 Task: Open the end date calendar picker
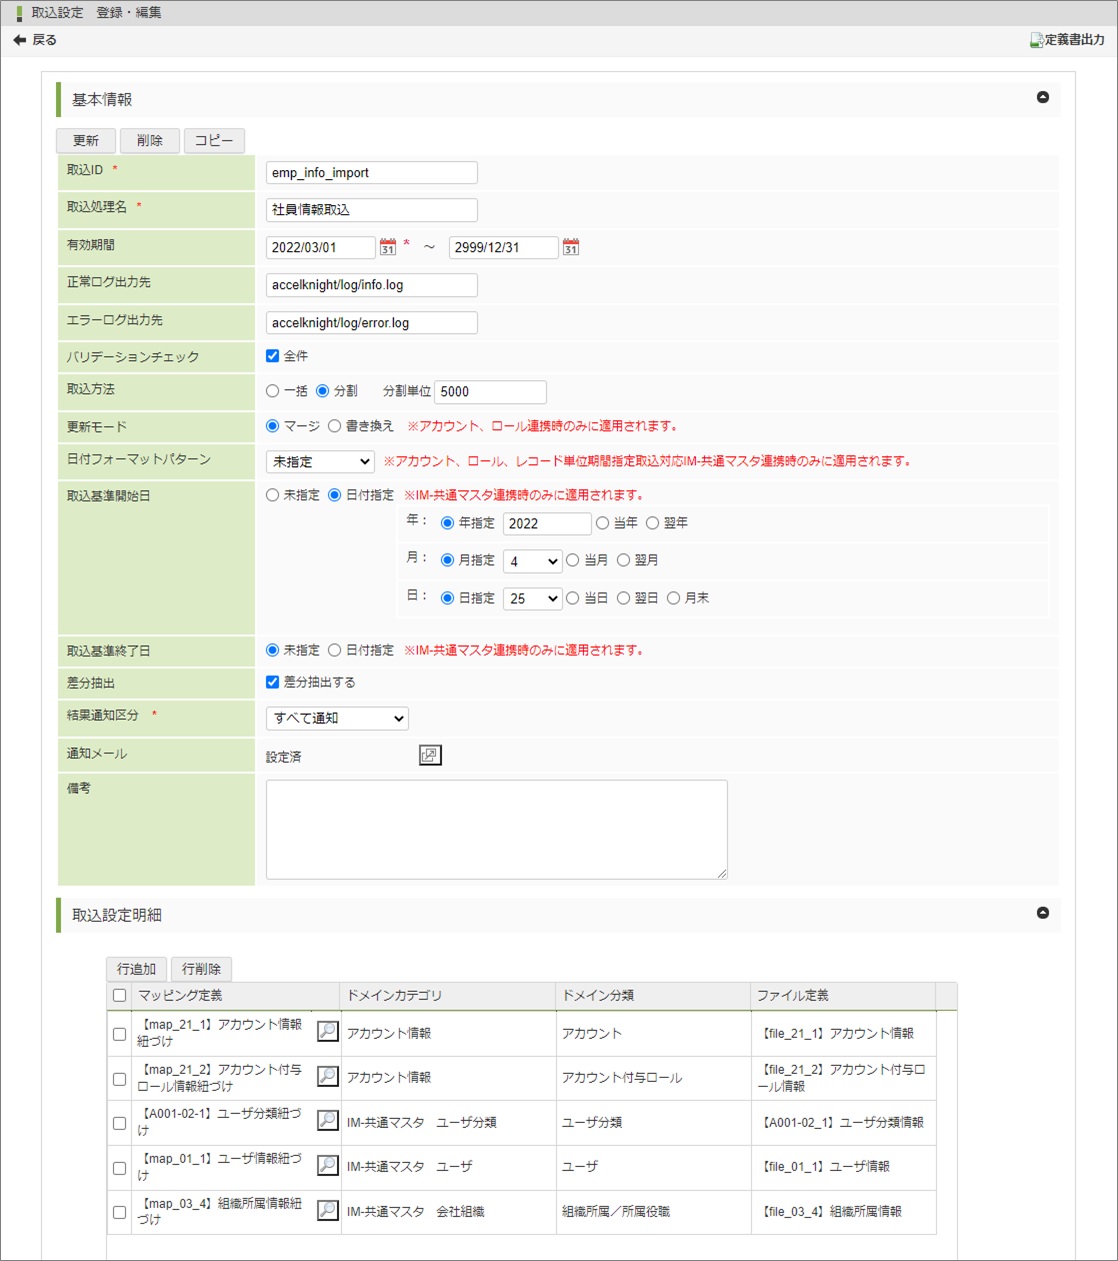(x=571, y=247)
